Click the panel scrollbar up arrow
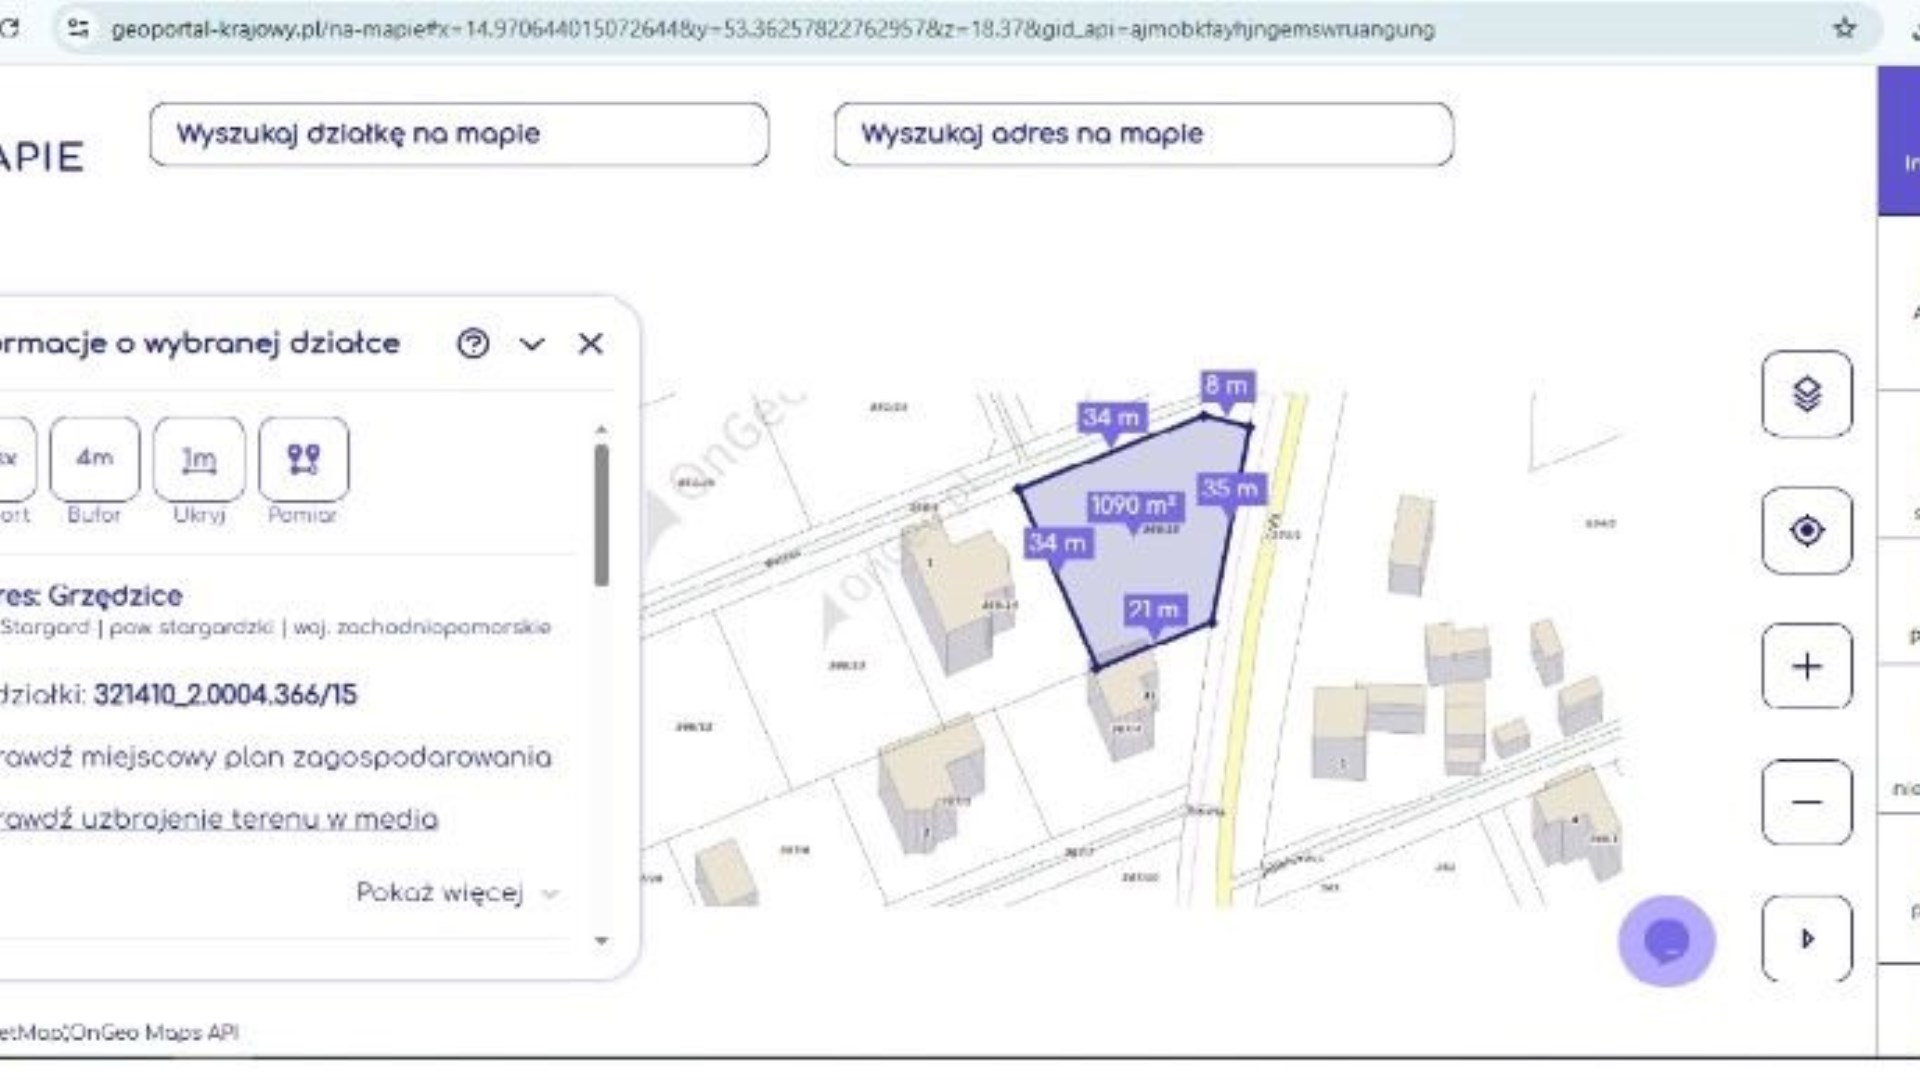 pyautogui.click(x=601, y=429)
